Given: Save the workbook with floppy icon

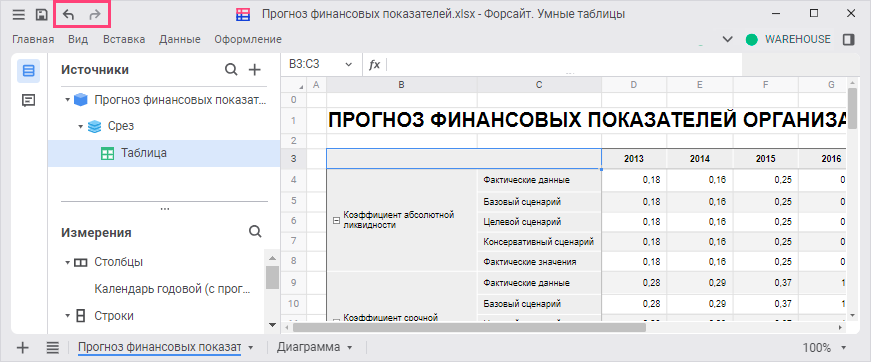Looking at the screenshot, I should coord(41,15).
